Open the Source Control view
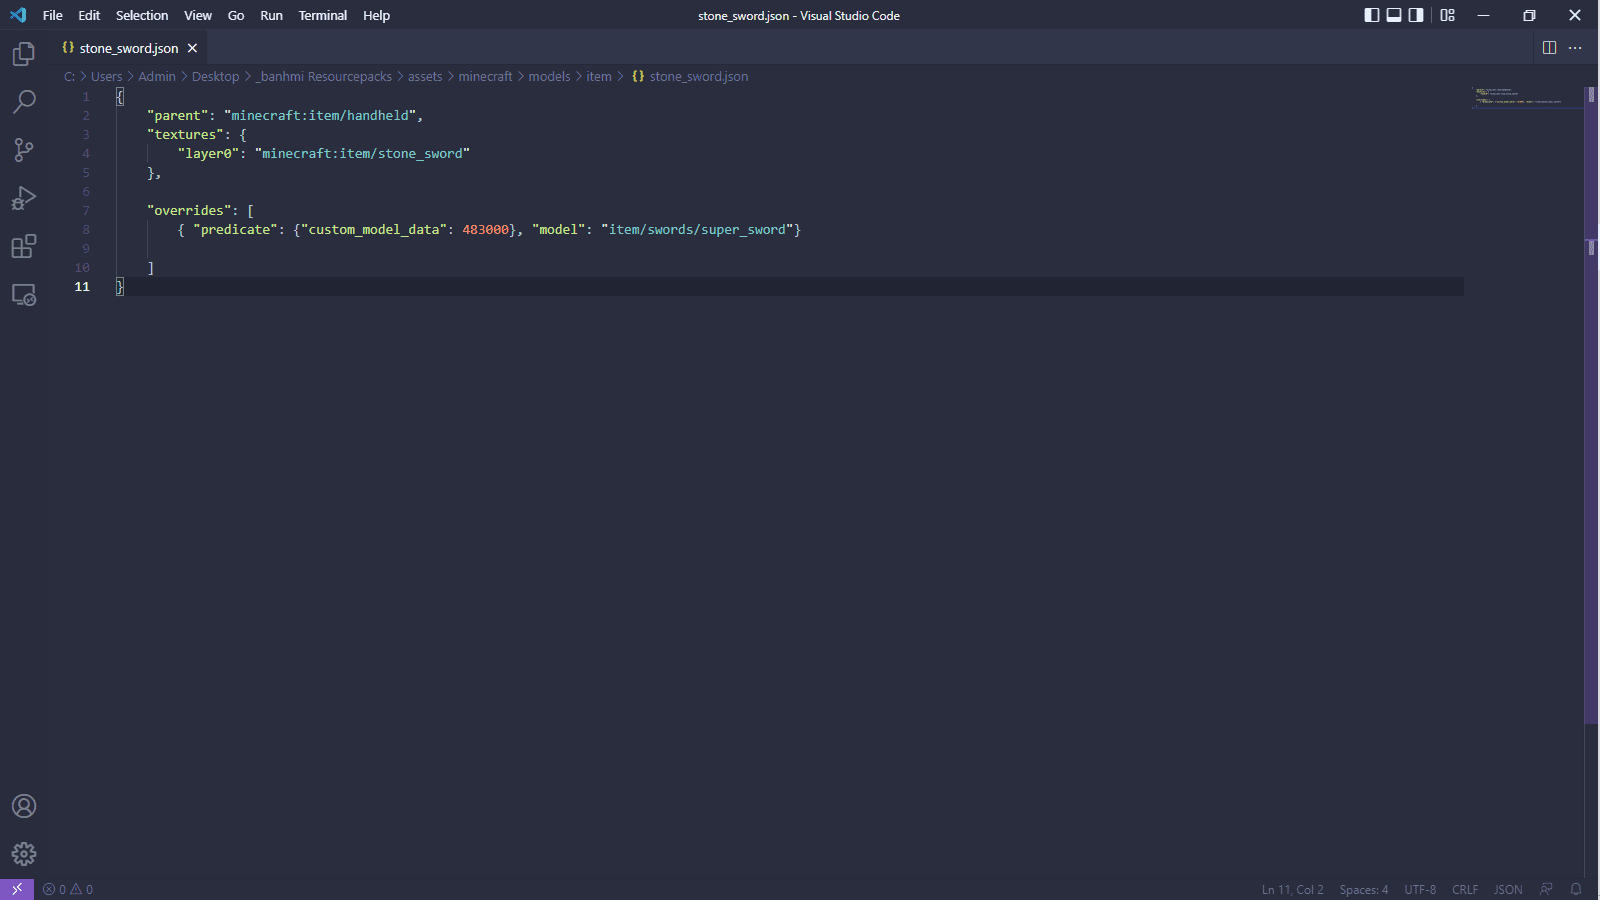Screen dimensions: 1600x900 pyautogui.click(x=24, y=150)
